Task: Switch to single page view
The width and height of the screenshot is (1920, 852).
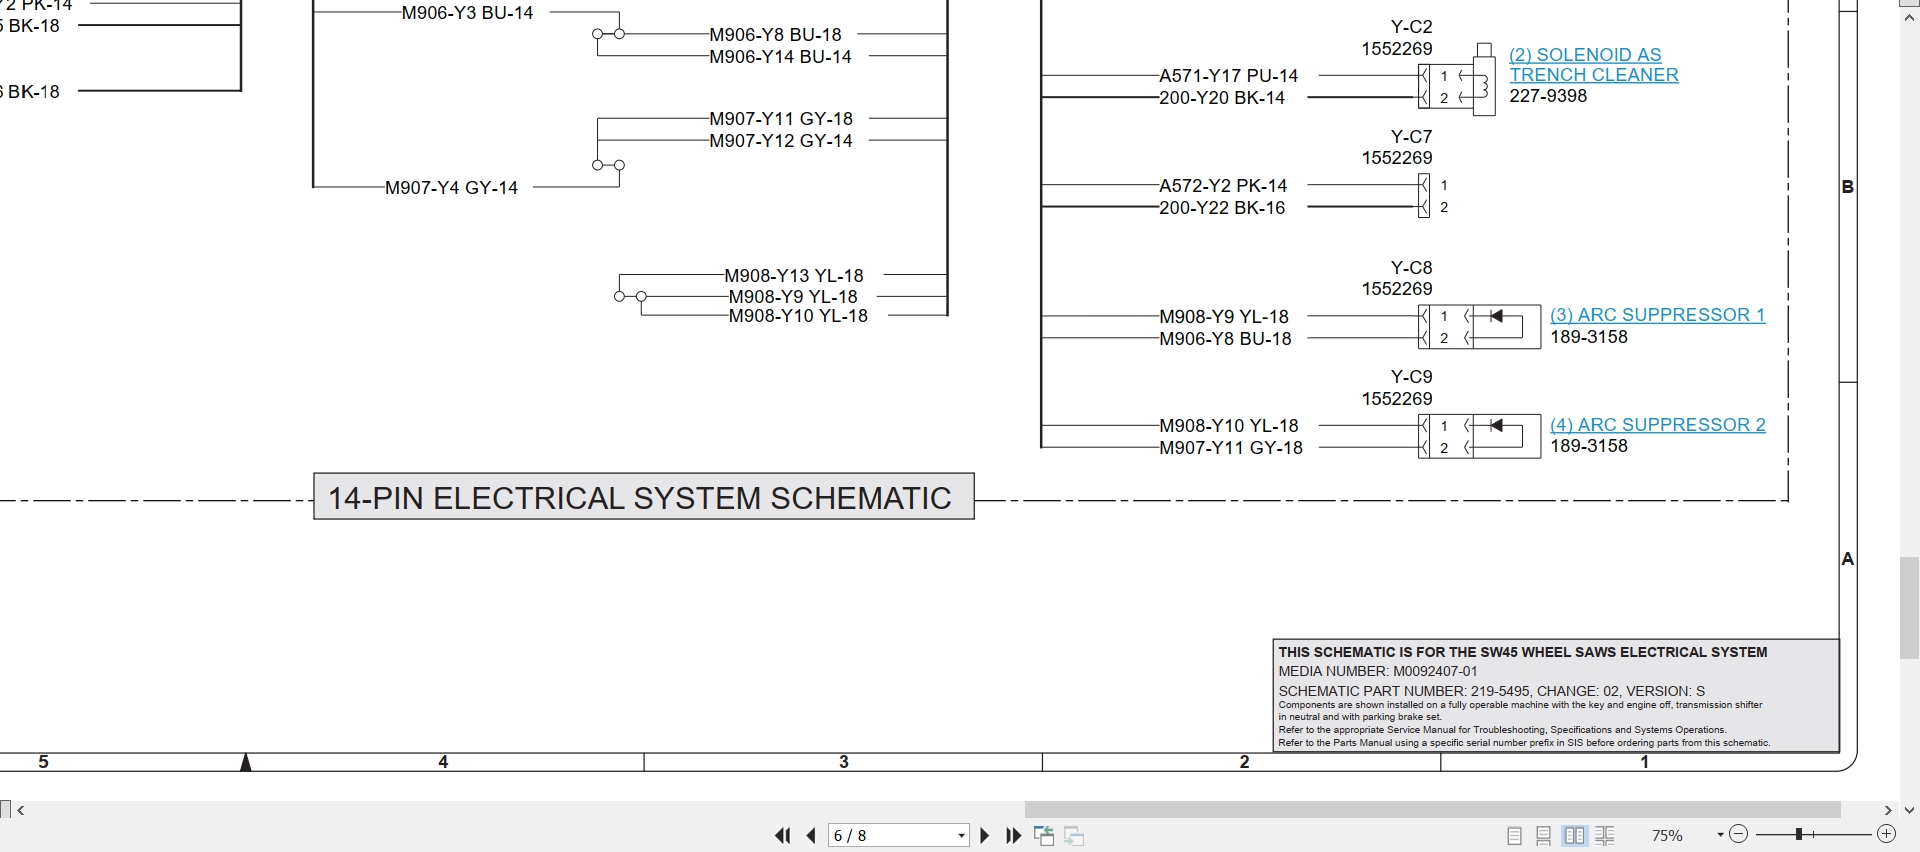Action: pyautogui.click(x=1514, y=835)
